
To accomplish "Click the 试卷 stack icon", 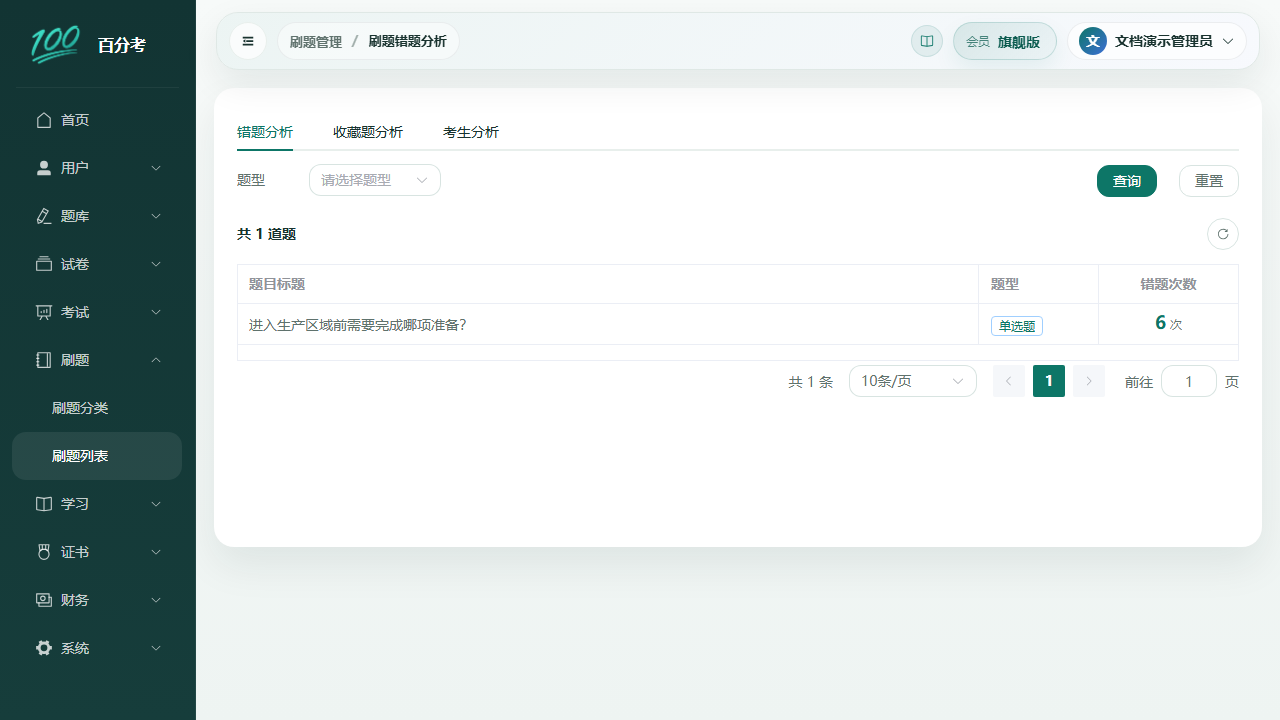I will [44, 264].
